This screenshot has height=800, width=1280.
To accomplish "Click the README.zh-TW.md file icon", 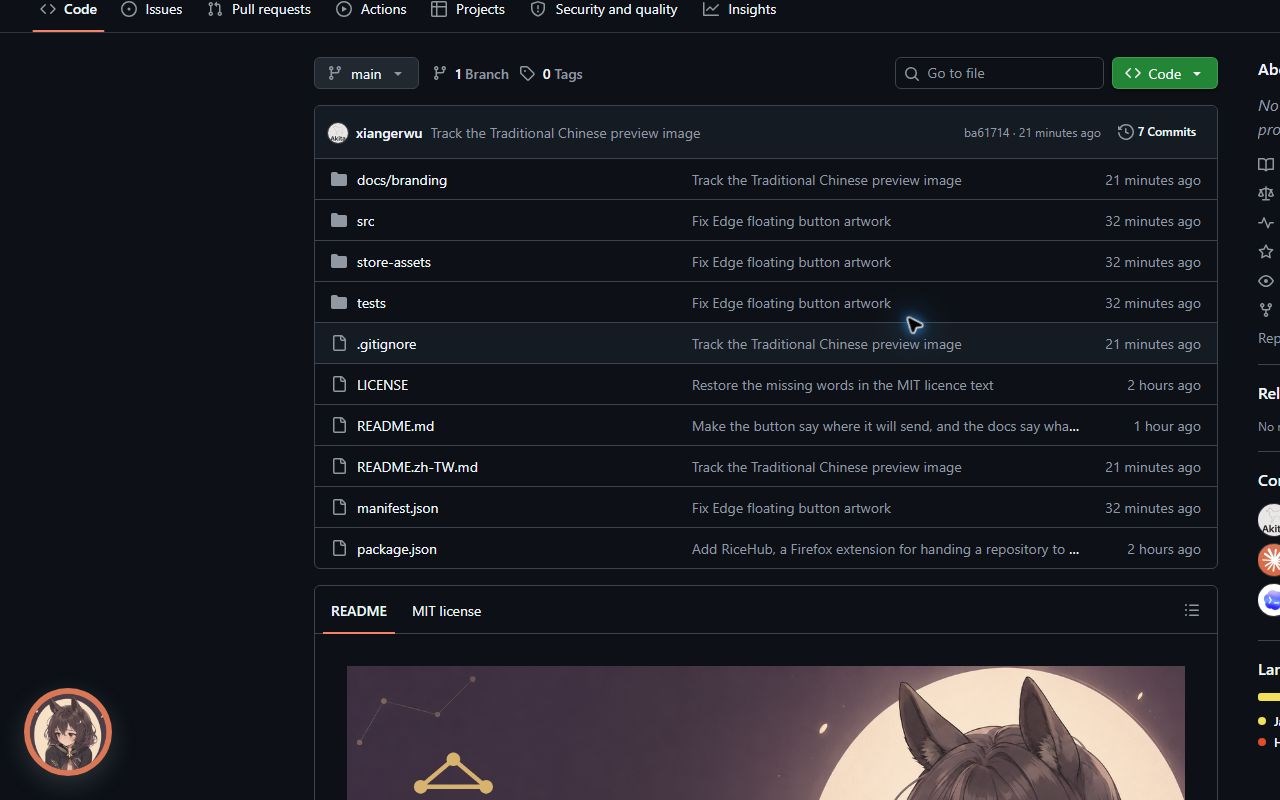I will click(339, 467).
